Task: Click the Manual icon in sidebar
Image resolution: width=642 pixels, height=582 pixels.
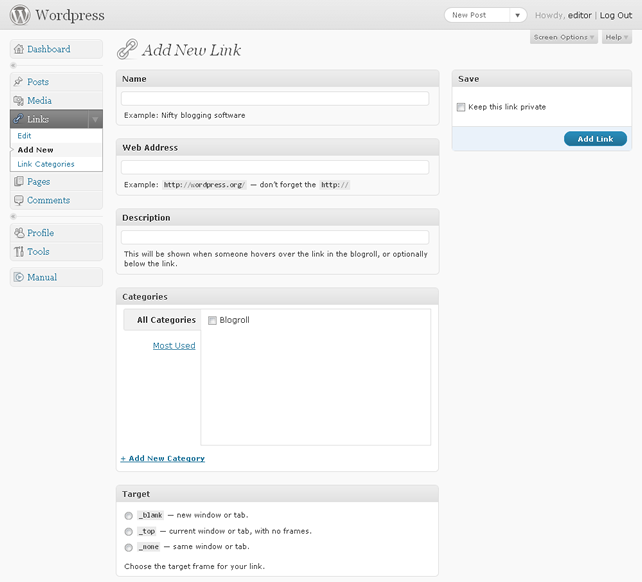Action: click(x=18, y=277)
